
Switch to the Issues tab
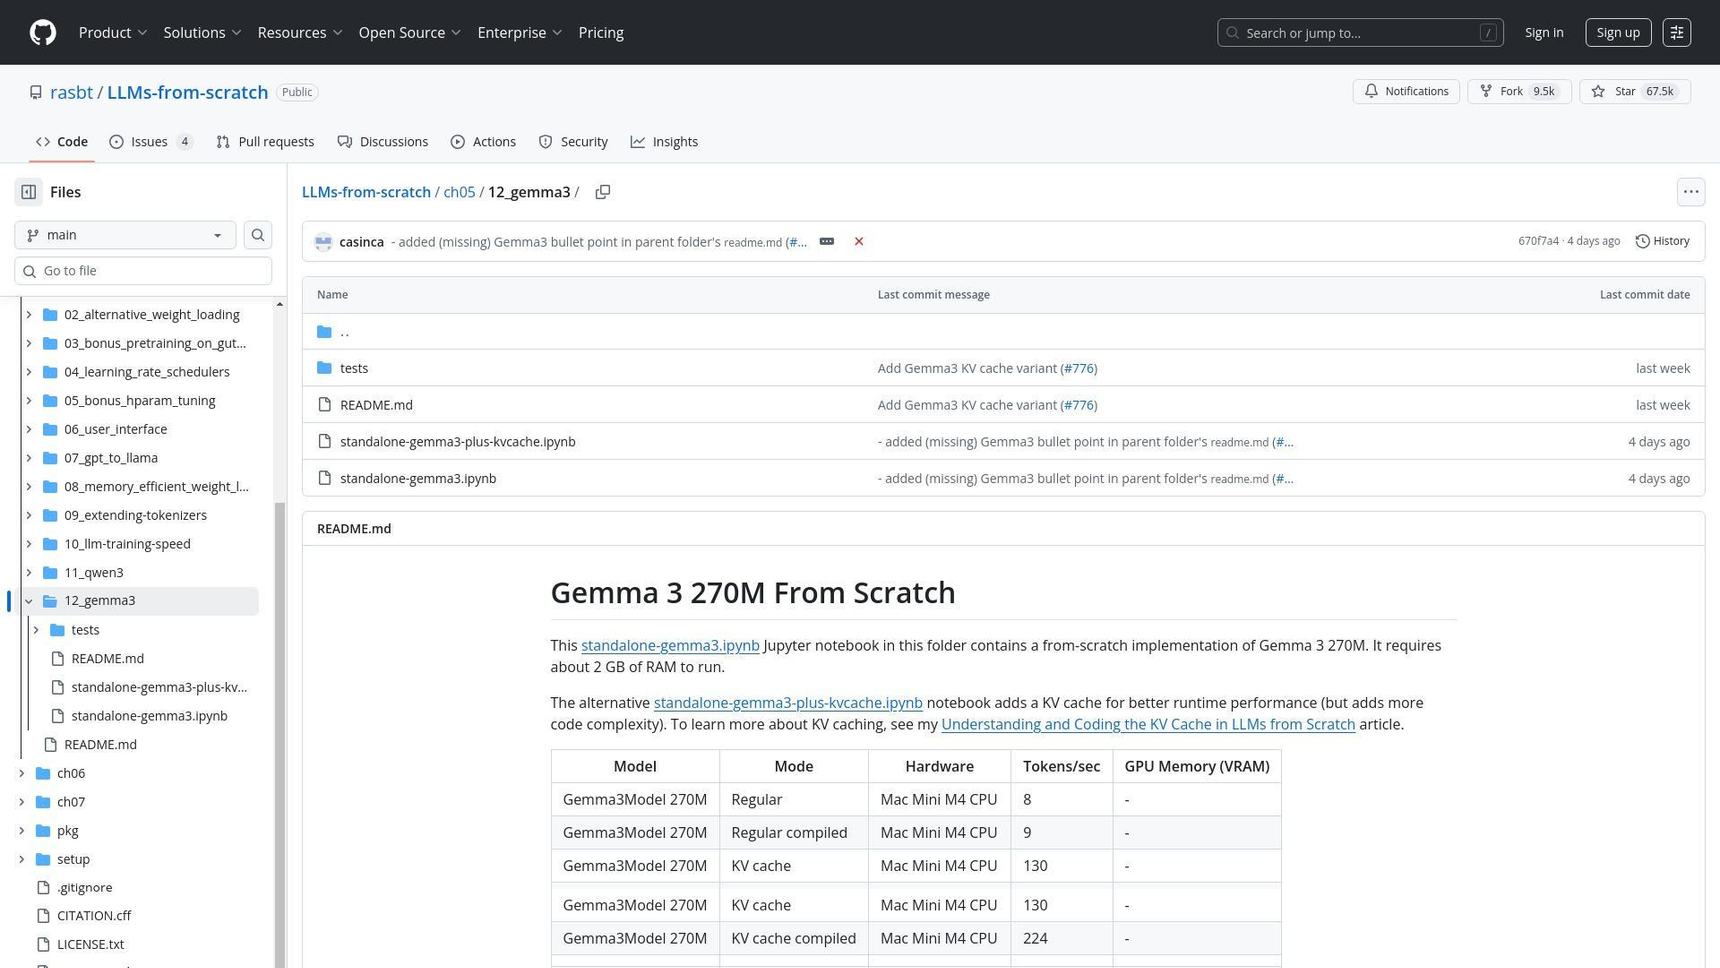[150, 142]
